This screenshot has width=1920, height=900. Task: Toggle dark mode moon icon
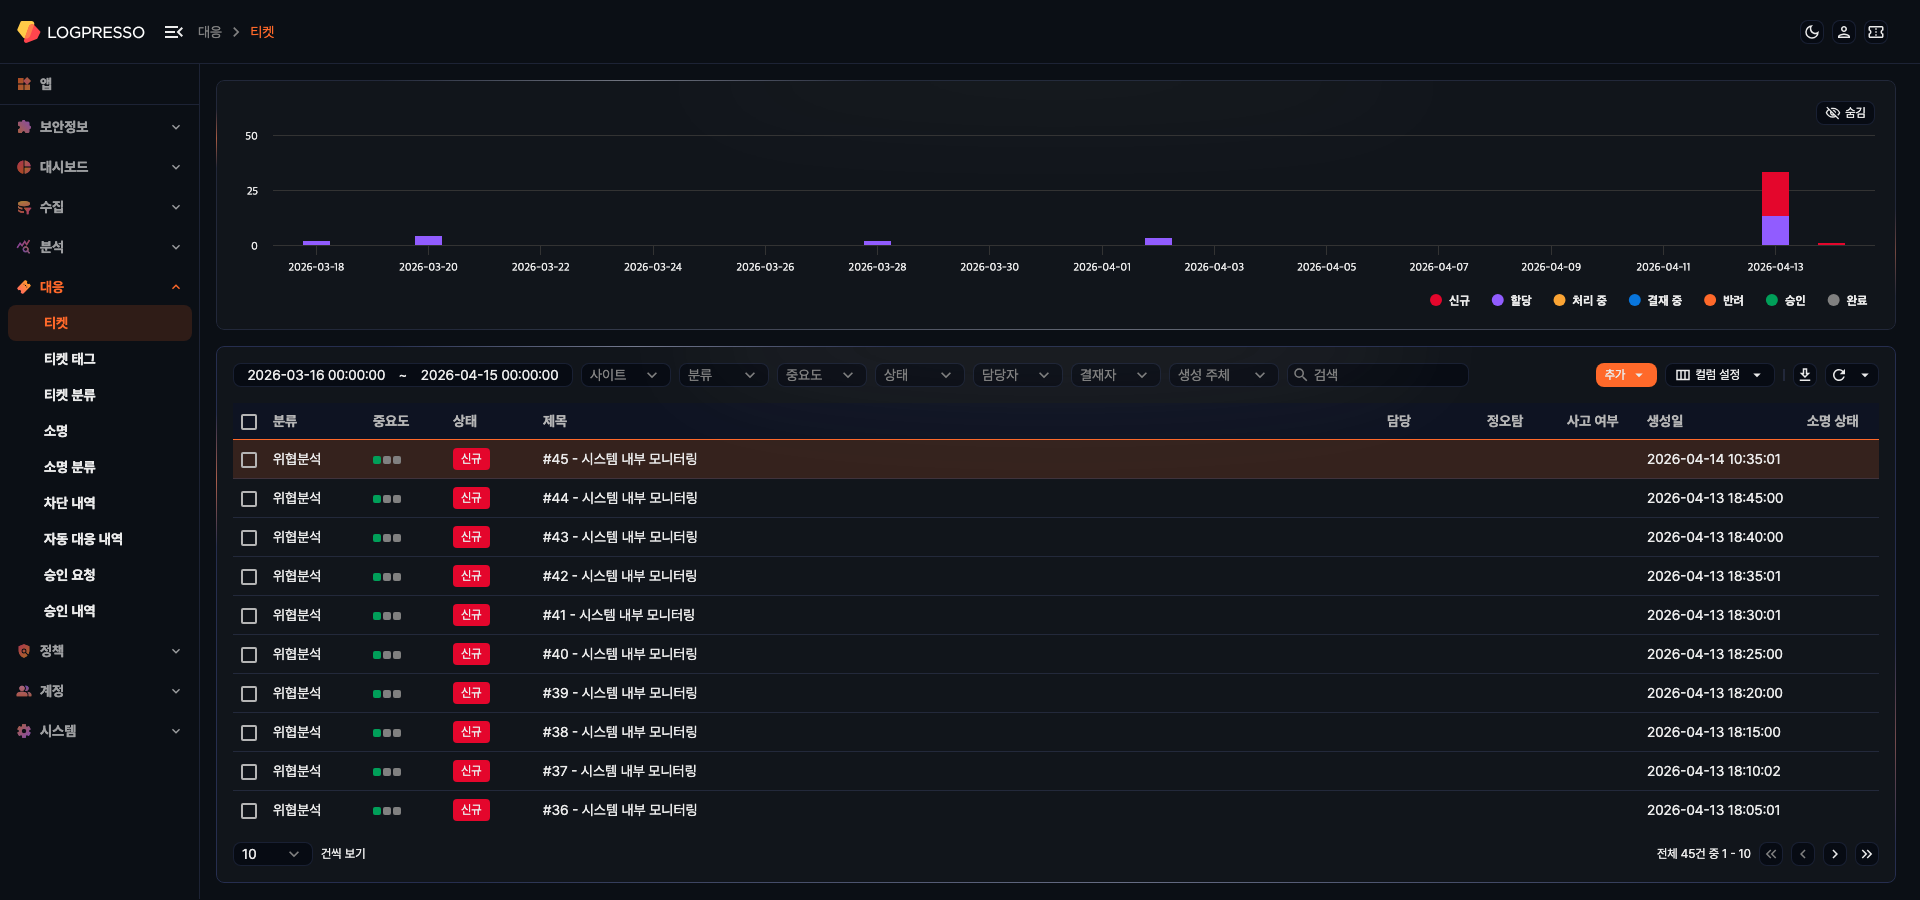(x=1811, y=32)
